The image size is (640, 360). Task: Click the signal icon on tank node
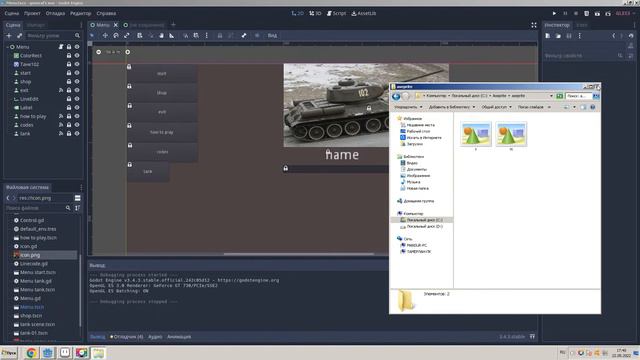[x=61, y=133]
